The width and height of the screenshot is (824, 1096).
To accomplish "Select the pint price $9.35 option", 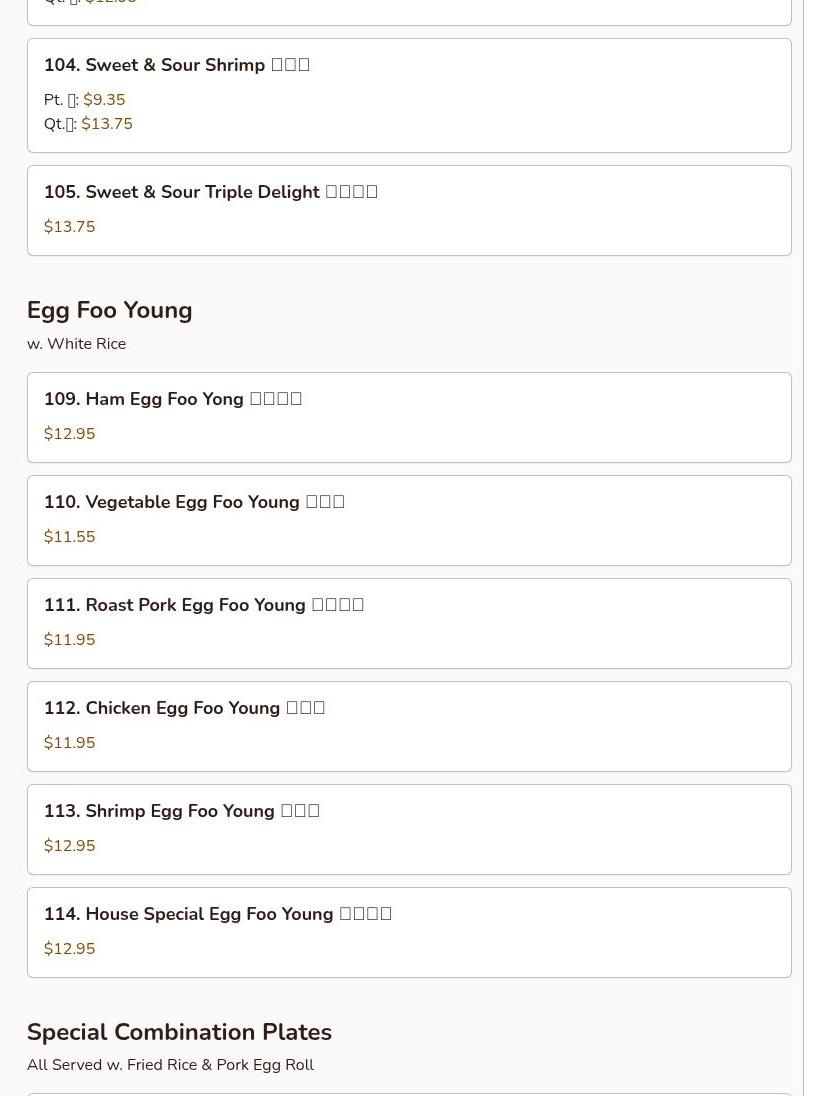I will pos(104,100).
